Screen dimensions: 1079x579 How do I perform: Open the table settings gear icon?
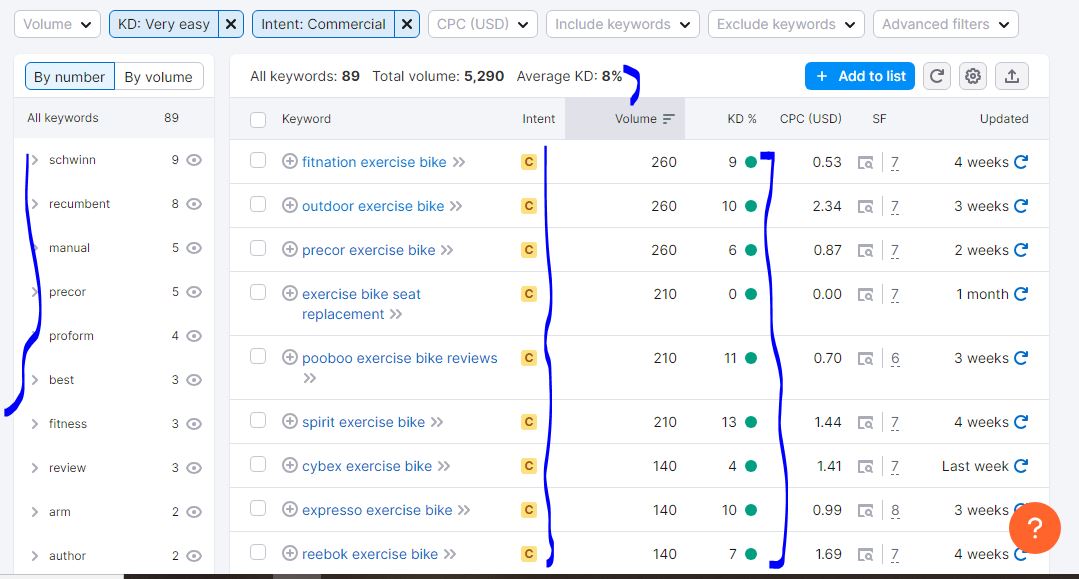[972, 76]
